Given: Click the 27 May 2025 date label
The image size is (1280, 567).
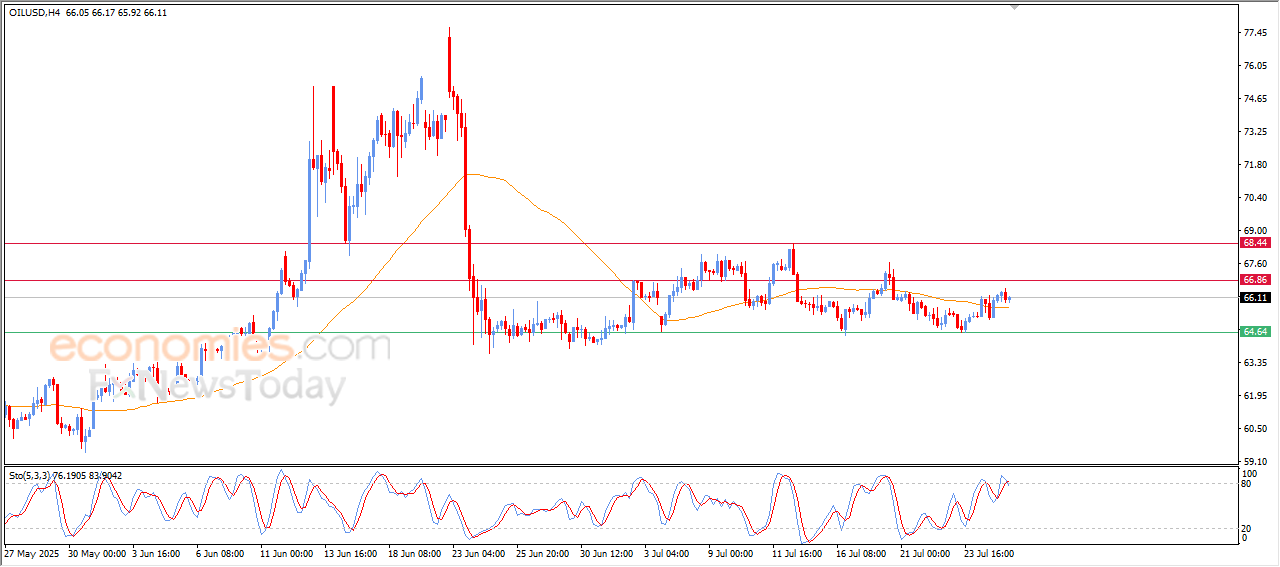Looking at the screenshot, I should pos(33,553).
